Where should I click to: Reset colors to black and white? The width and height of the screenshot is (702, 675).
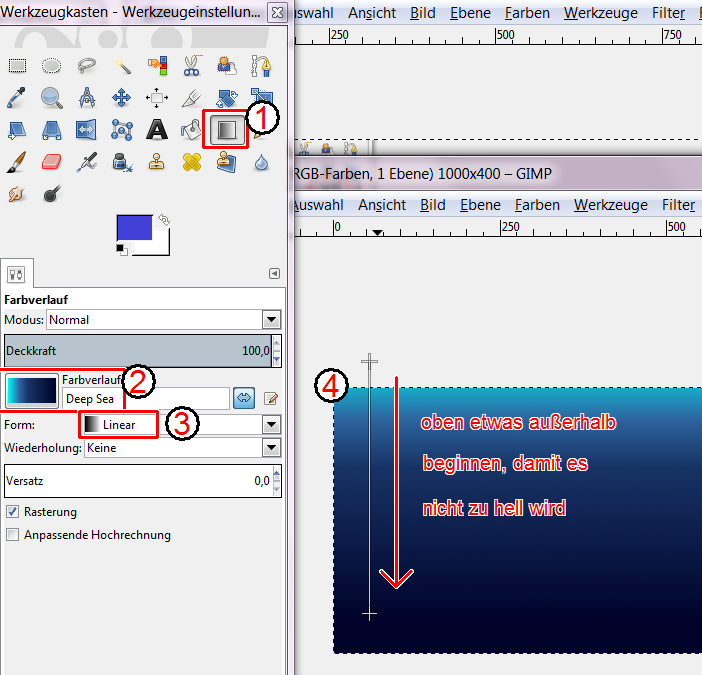click(x=121, y=249)
